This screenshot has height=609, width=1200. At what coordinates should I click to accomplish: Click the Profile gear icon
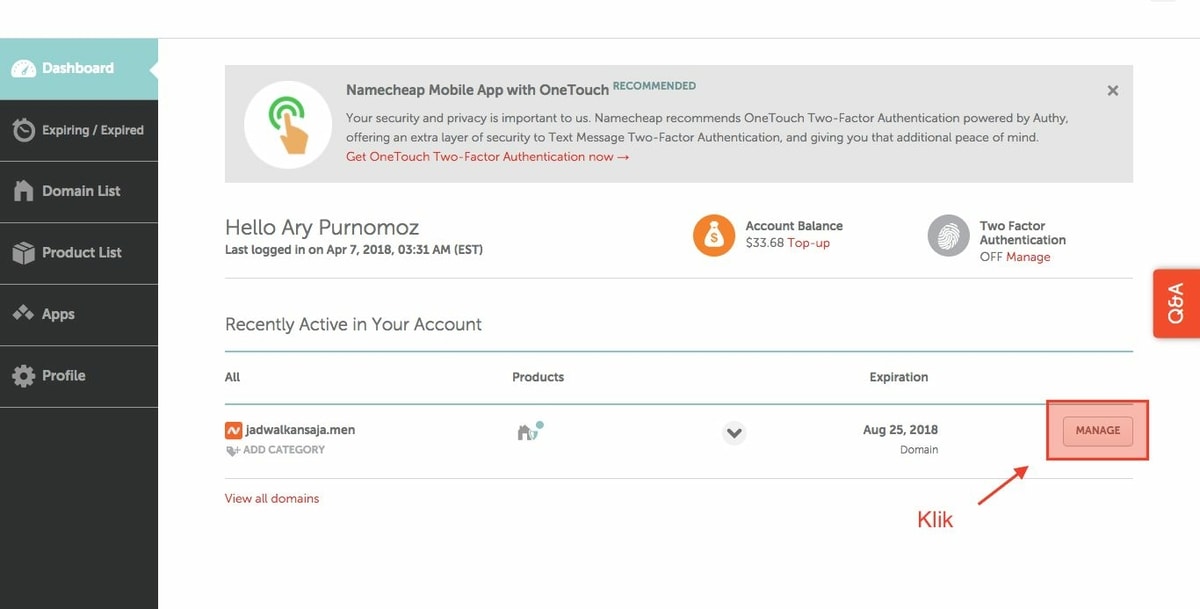pos(23,376)
